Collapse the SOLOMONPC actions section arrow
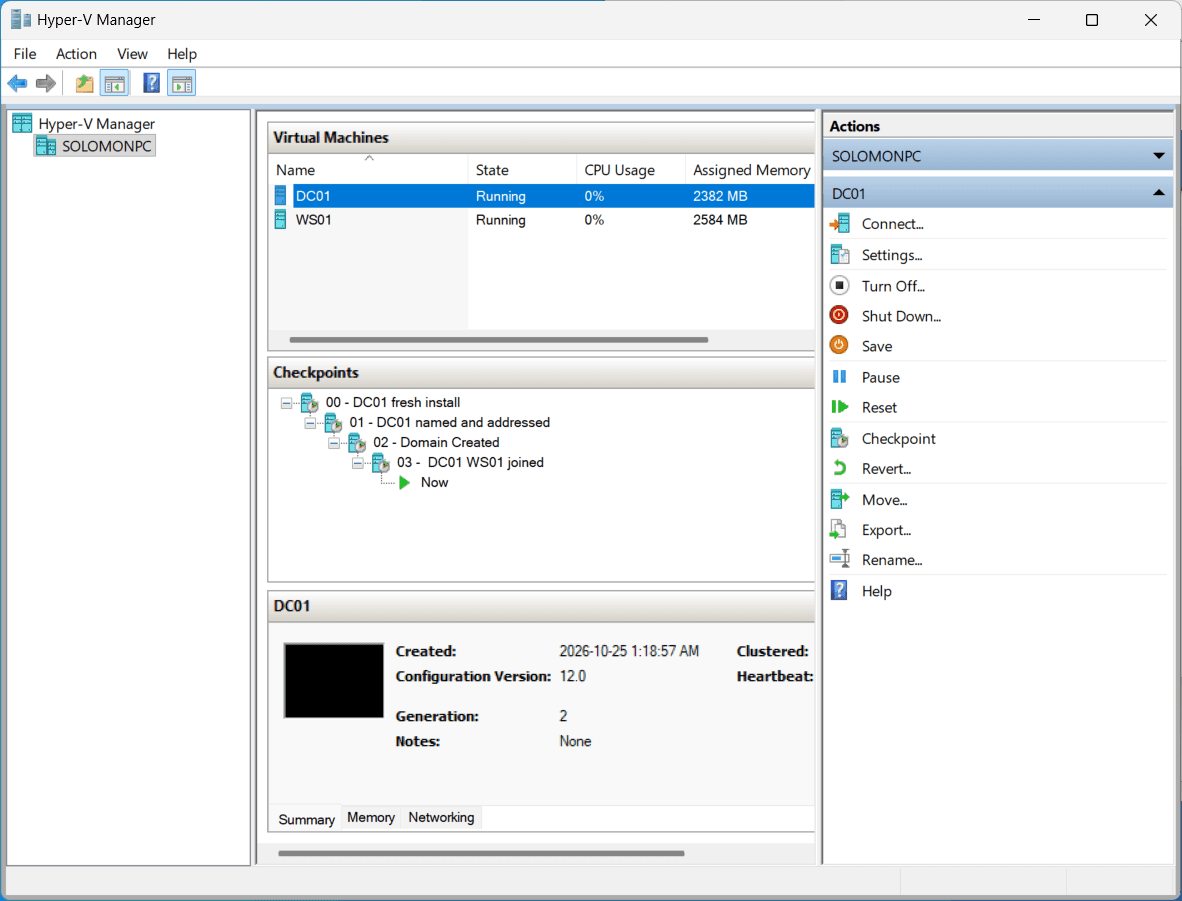This screenshot has height=901, width=1182. click(x=1159, y=156)
